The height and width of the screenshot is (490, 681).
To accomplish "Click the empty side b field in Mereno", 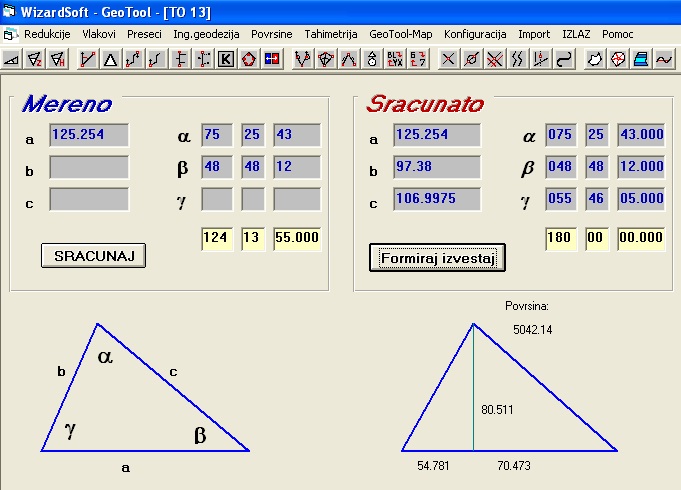I will pos(89,167).
